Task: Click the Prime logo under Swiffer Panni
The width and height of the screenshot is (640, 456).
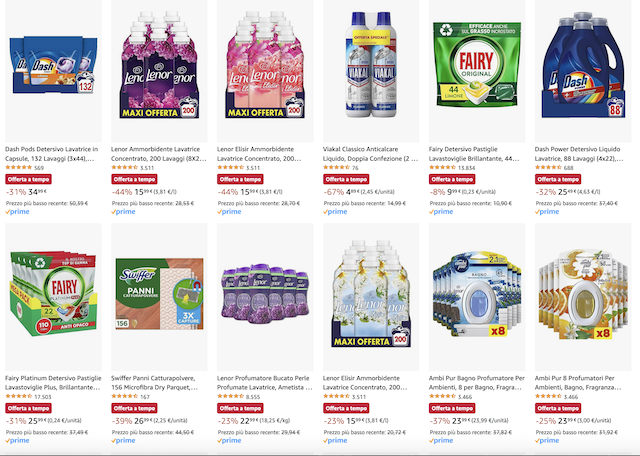Action: 123,440
